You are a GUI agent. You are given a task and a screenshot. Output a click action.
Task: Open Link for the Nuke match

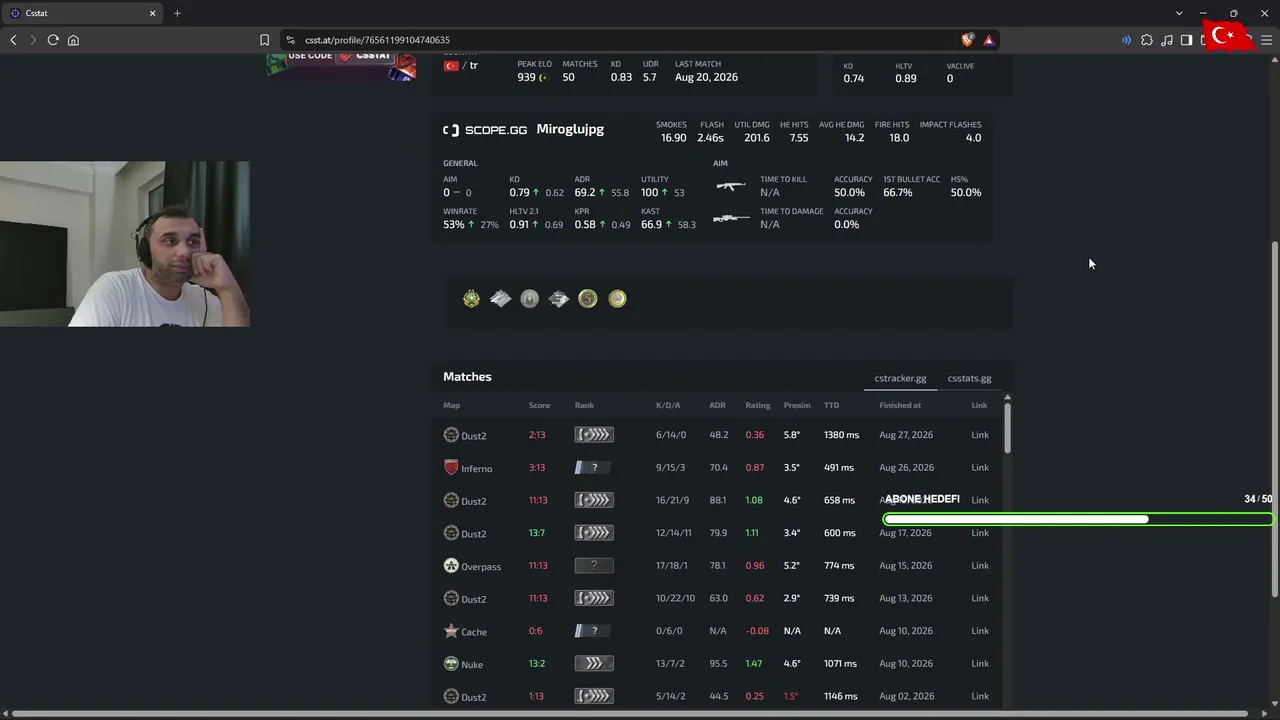pyautogui.click(x=980, y=664)
